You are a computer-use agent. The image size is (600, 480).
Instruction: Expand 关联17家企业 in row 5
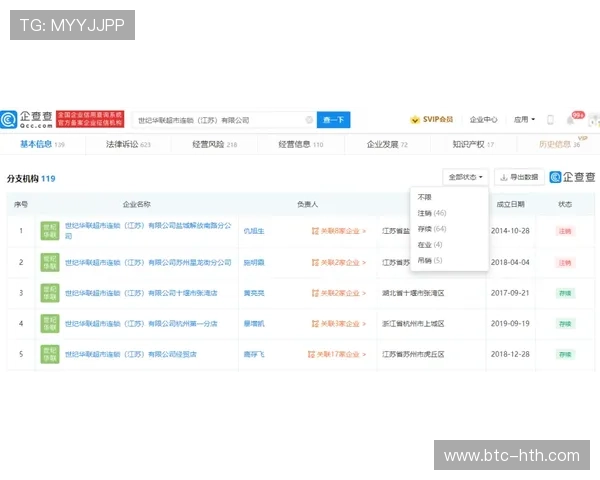pos(337,354)
